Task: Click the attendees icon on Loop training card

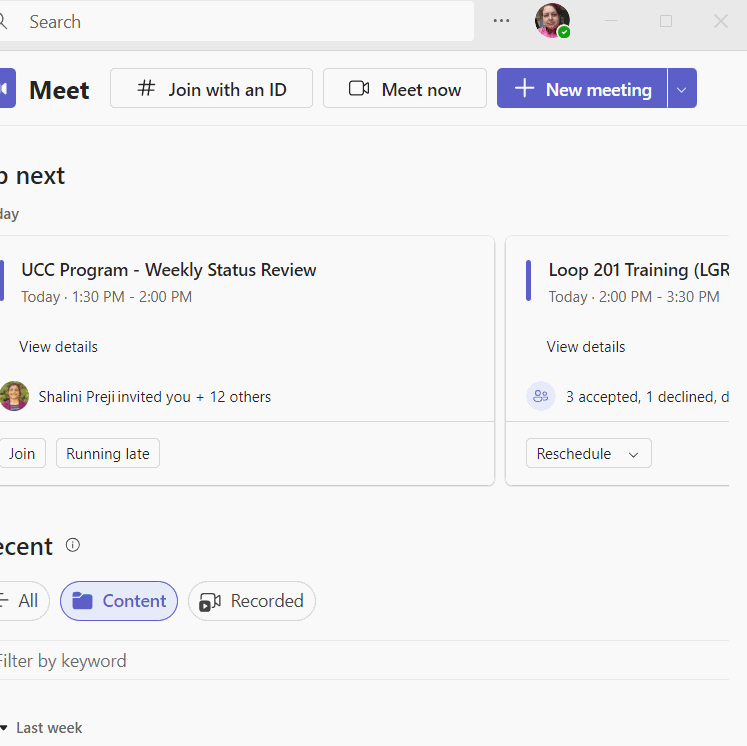Action: 541,396
